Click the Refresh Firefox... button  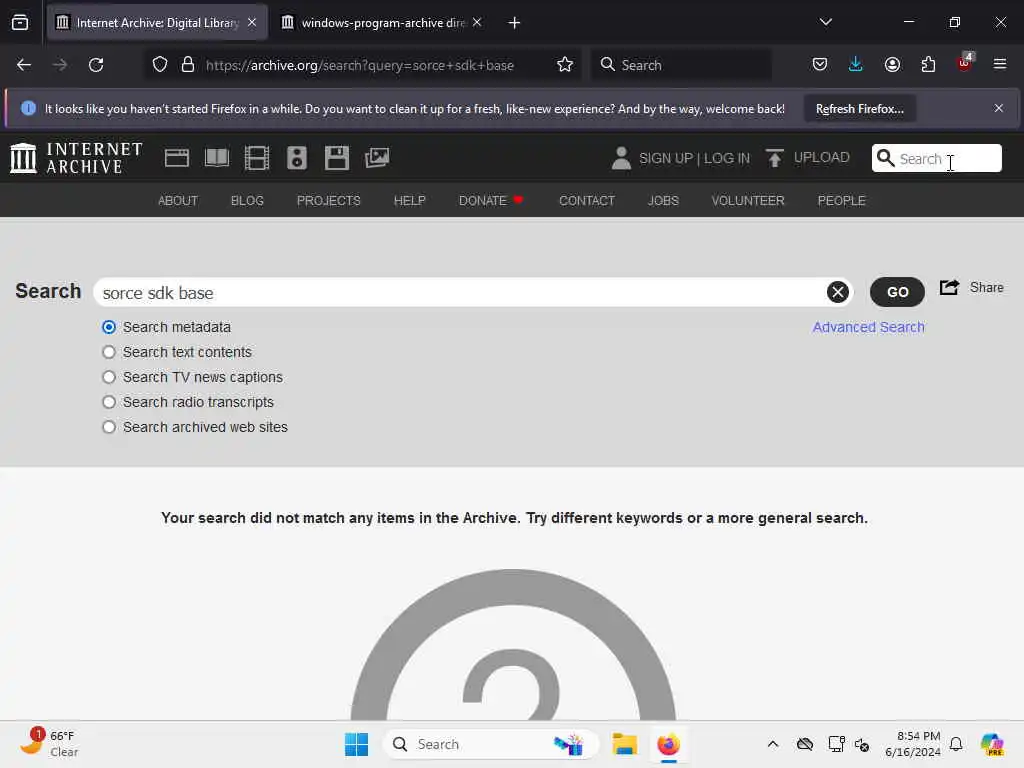(859, 108)
